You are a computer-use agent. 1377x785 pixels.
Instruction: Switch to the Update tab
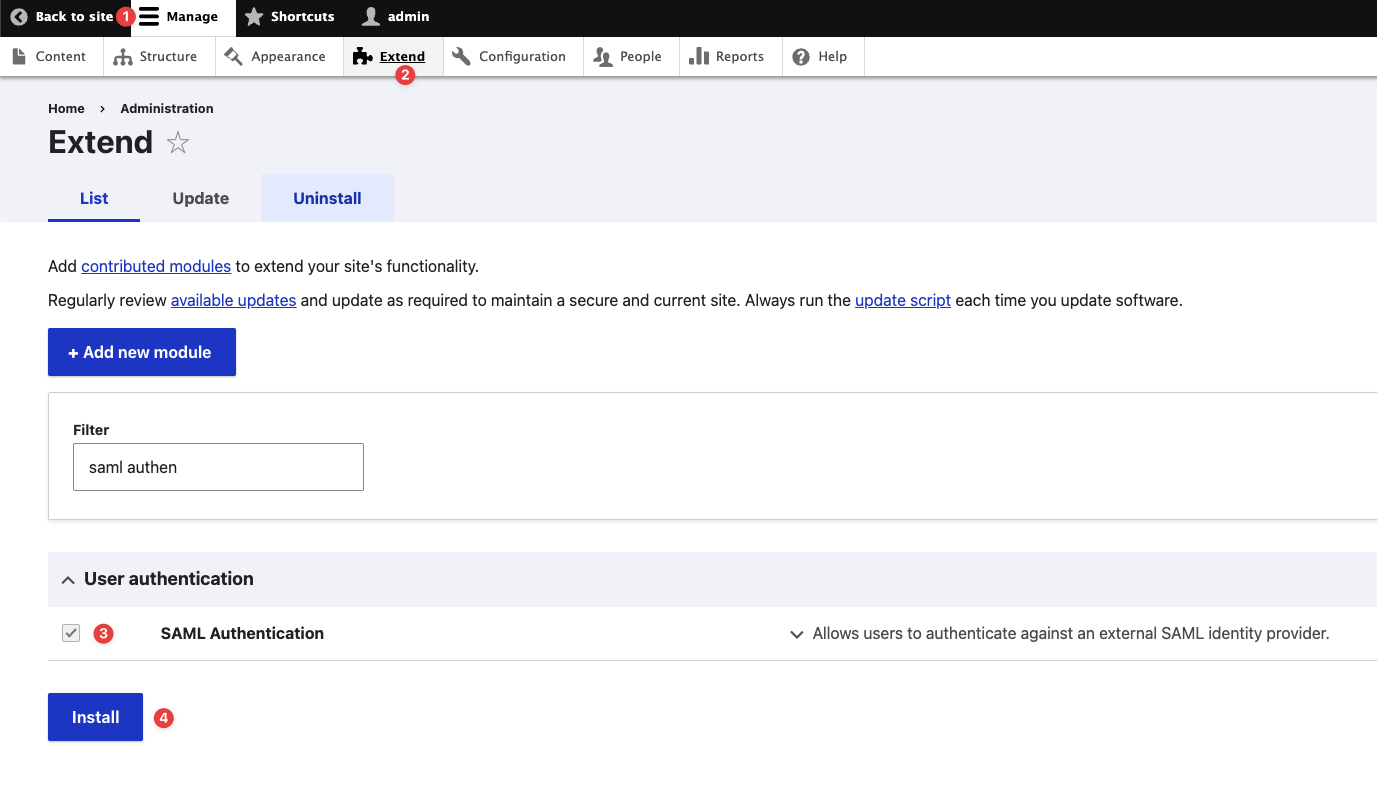coord(199,198)
